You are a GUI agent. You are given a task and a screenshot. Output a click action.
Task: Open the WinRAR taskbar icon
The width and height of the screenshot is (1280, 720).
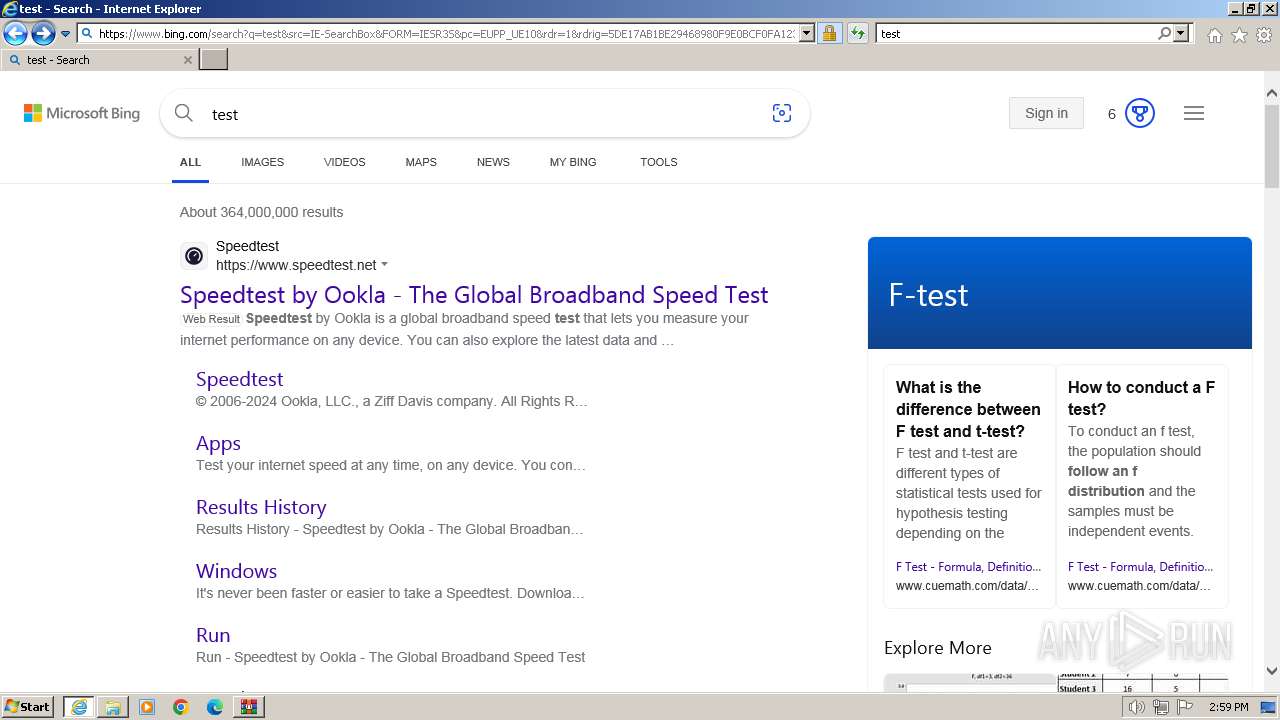[x=249, y=707]
